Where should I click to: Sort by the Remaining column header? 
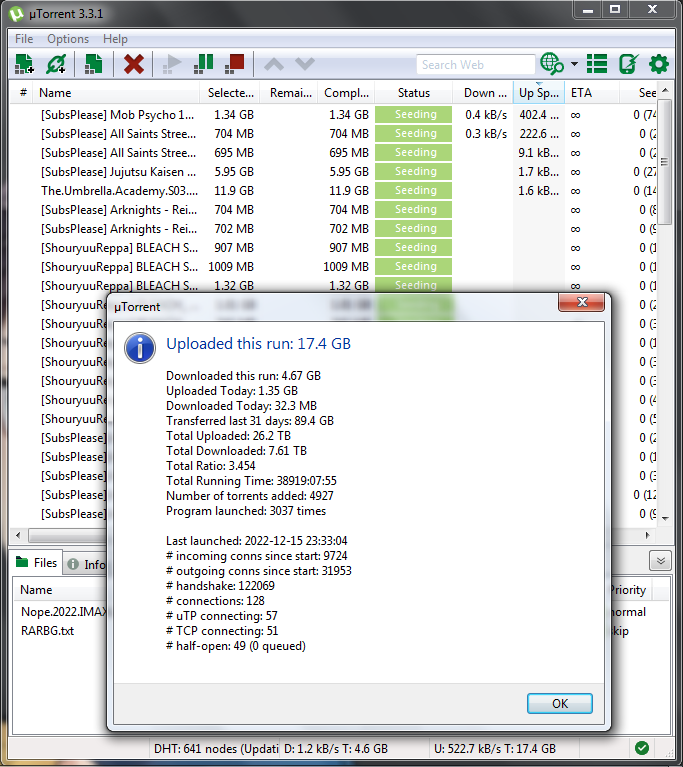point(289,93)
